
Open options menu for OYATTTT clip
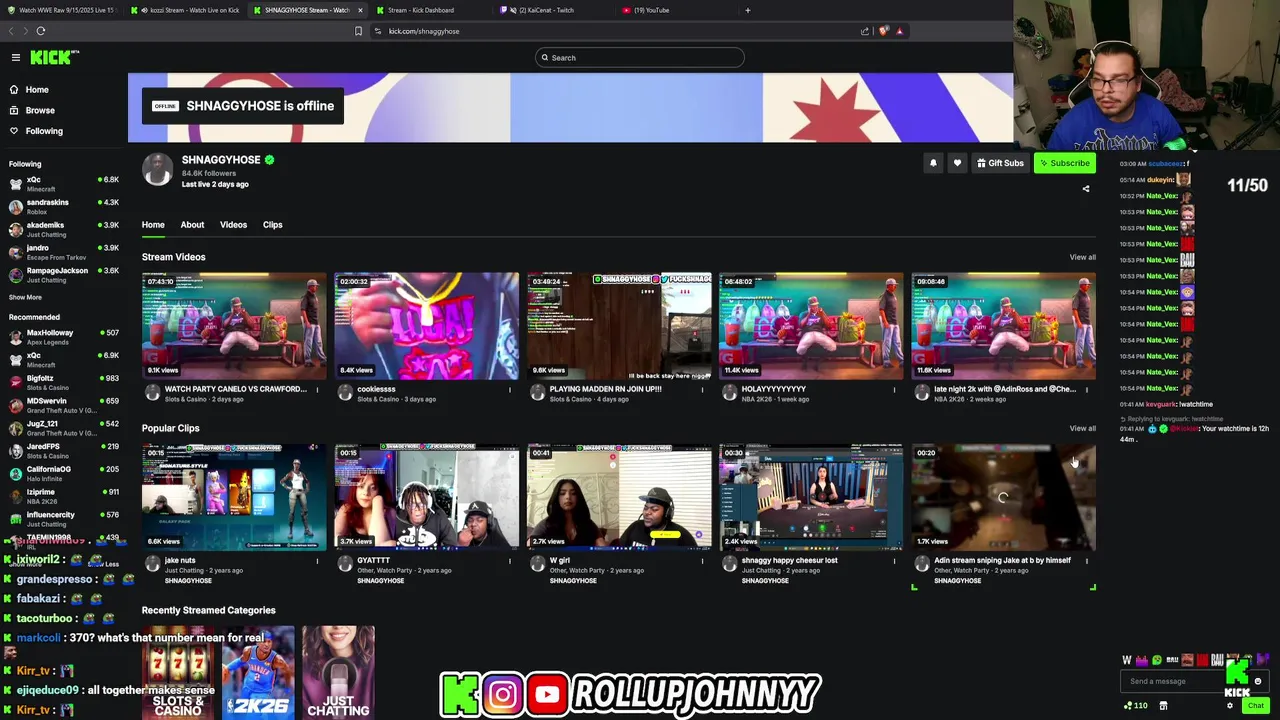(510, 561)
